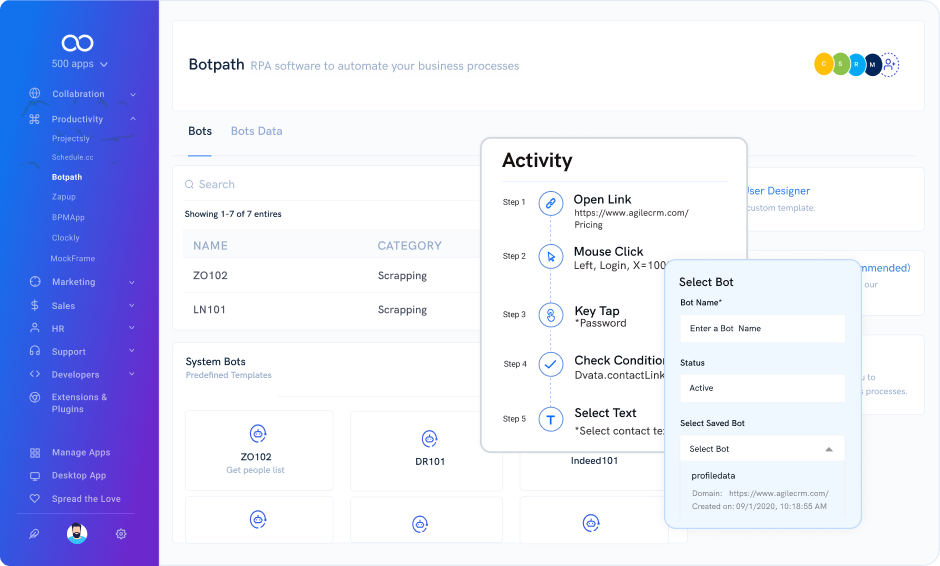Click the Spread the Love link

pyautogui.click(x=85, y=499)
